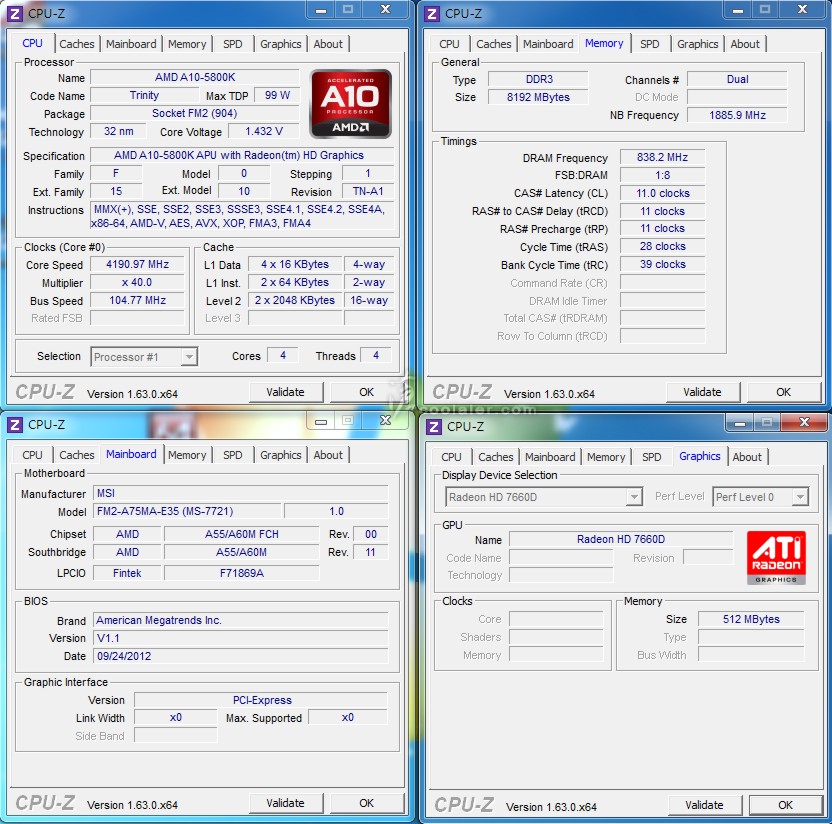Viewport: 832px width, 824px height.
Task: Click the AMD A10 processor logo
Action: click(351, 103)
